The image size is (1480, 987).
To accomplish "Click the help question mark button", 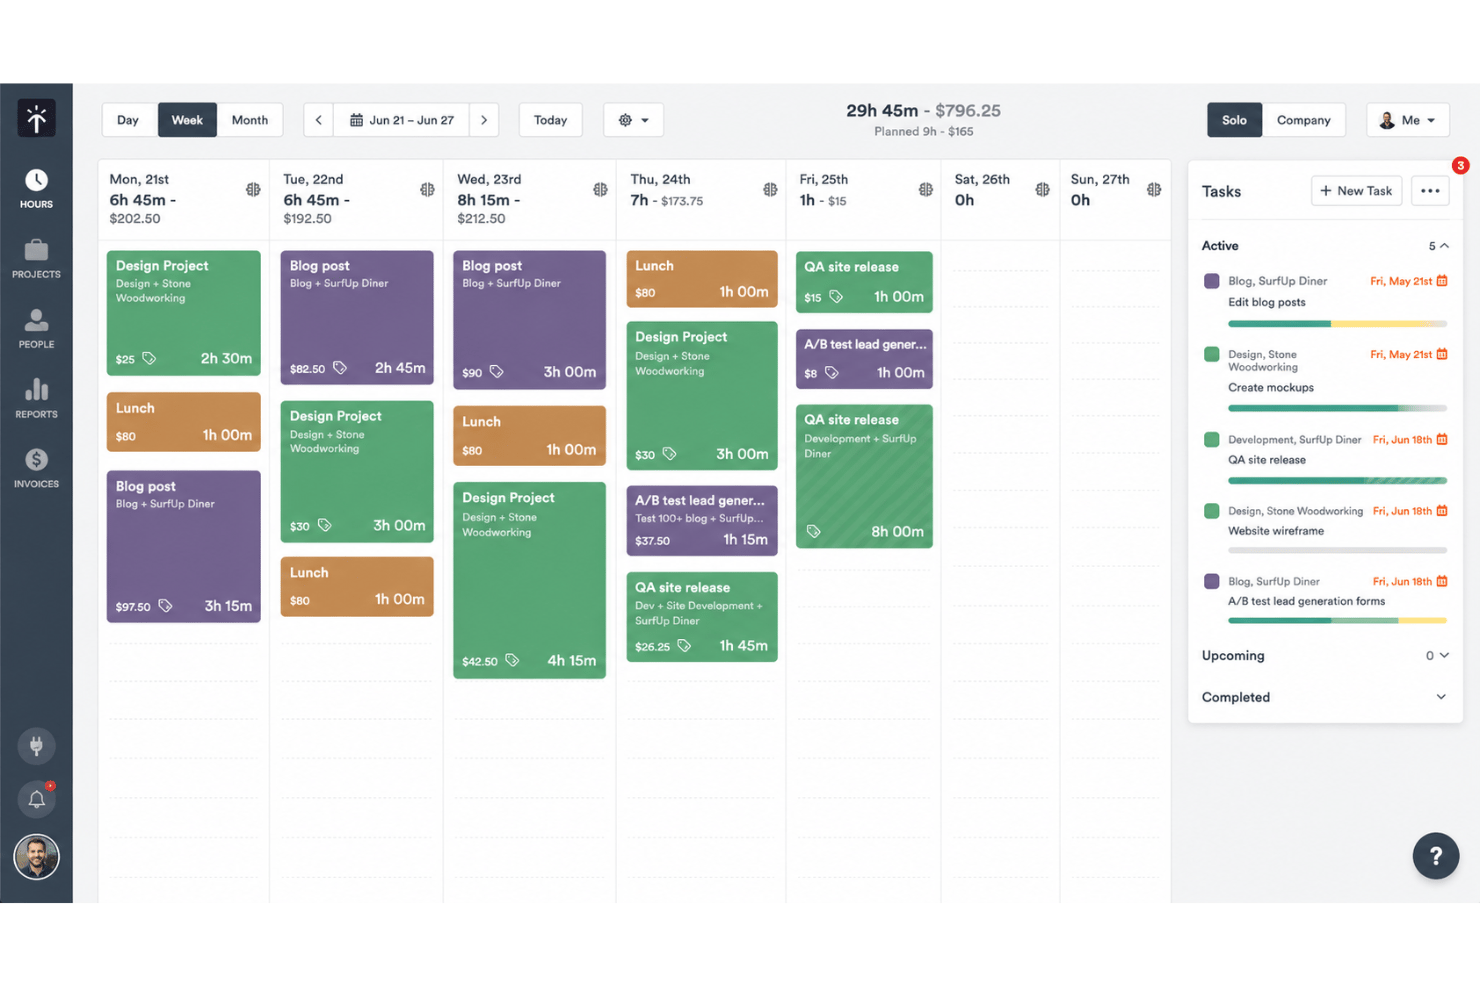I will (x=1435, y=856).
